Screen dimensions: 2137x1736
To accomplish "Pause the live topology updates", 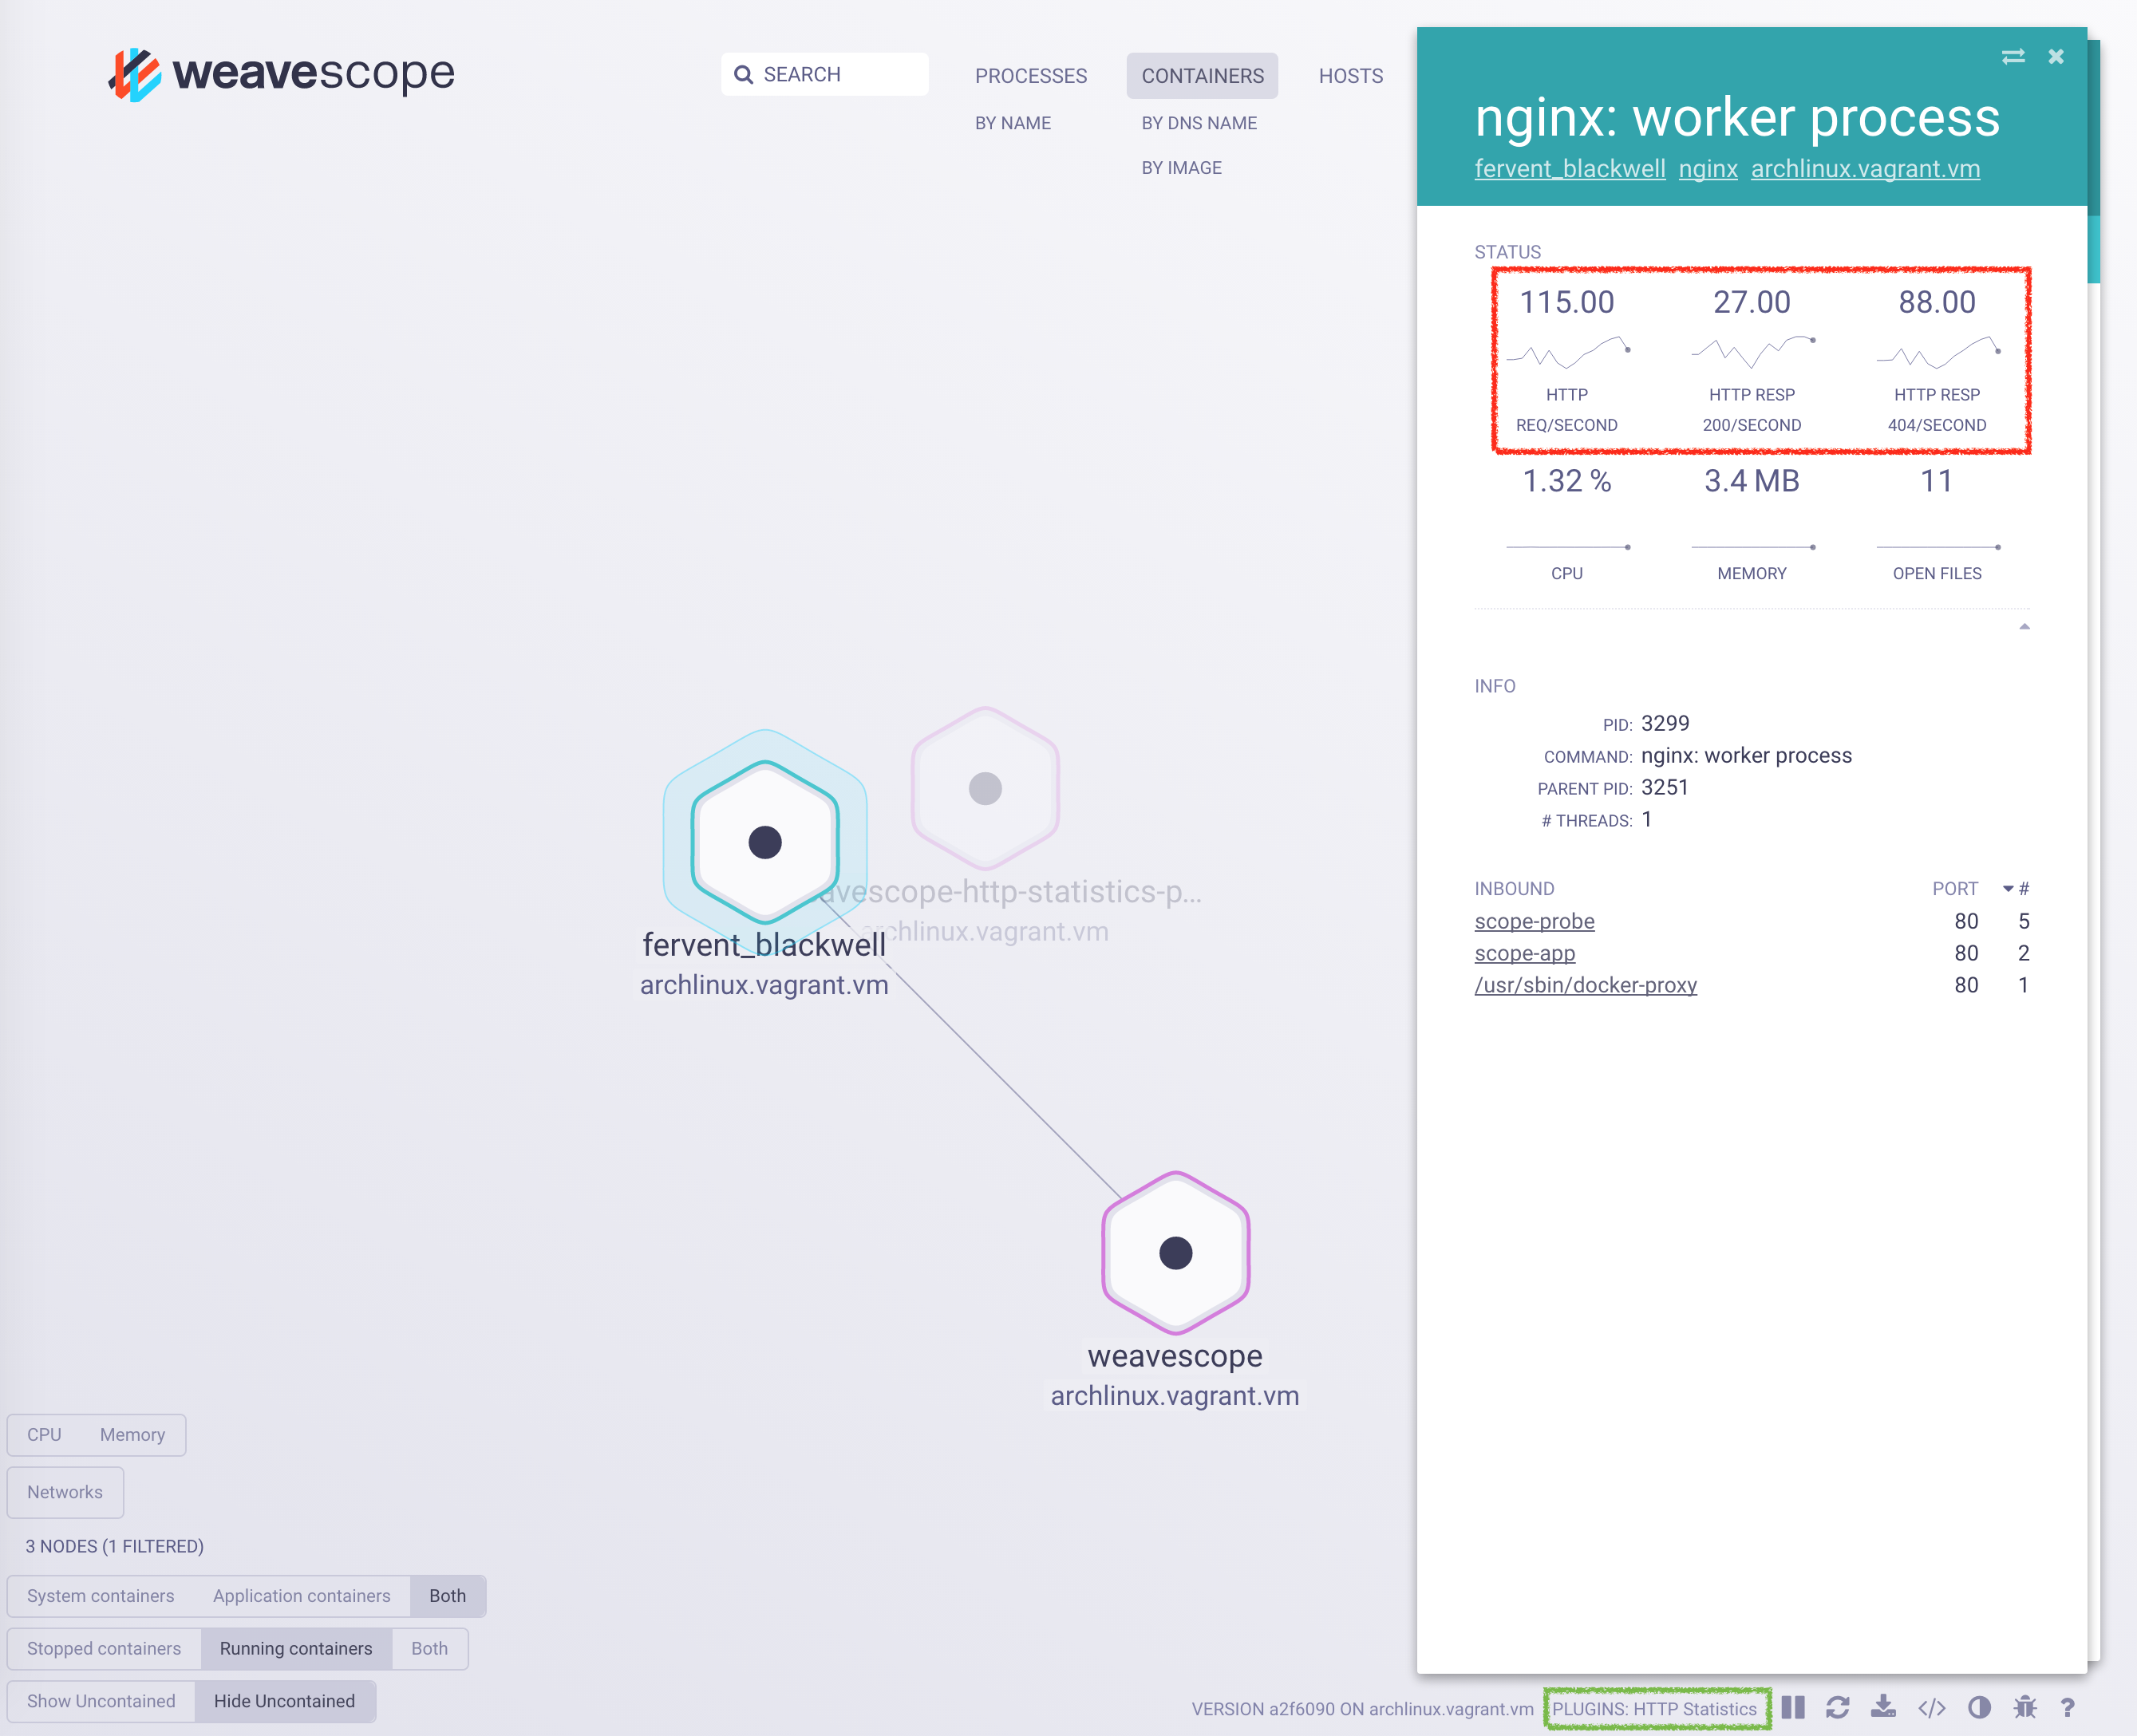I will click(x=1793, y=1707).
